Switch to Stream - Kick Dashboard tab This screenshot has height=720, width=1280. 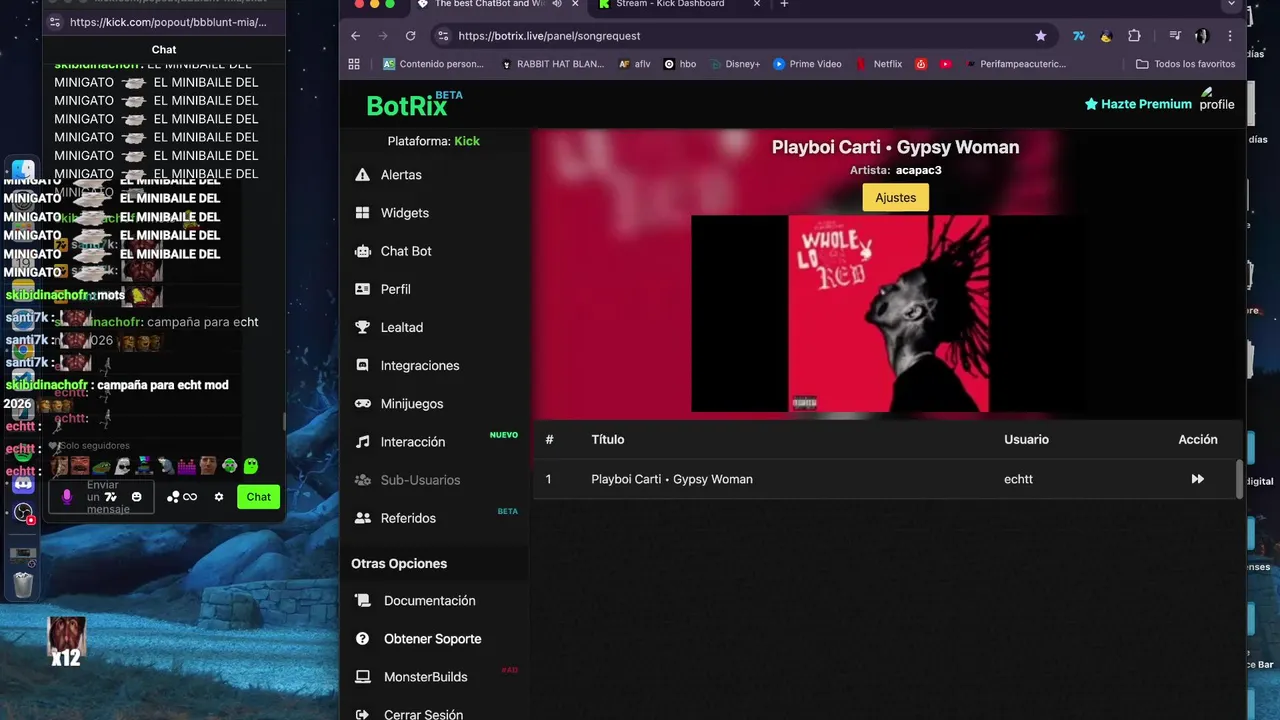point(671,4)
